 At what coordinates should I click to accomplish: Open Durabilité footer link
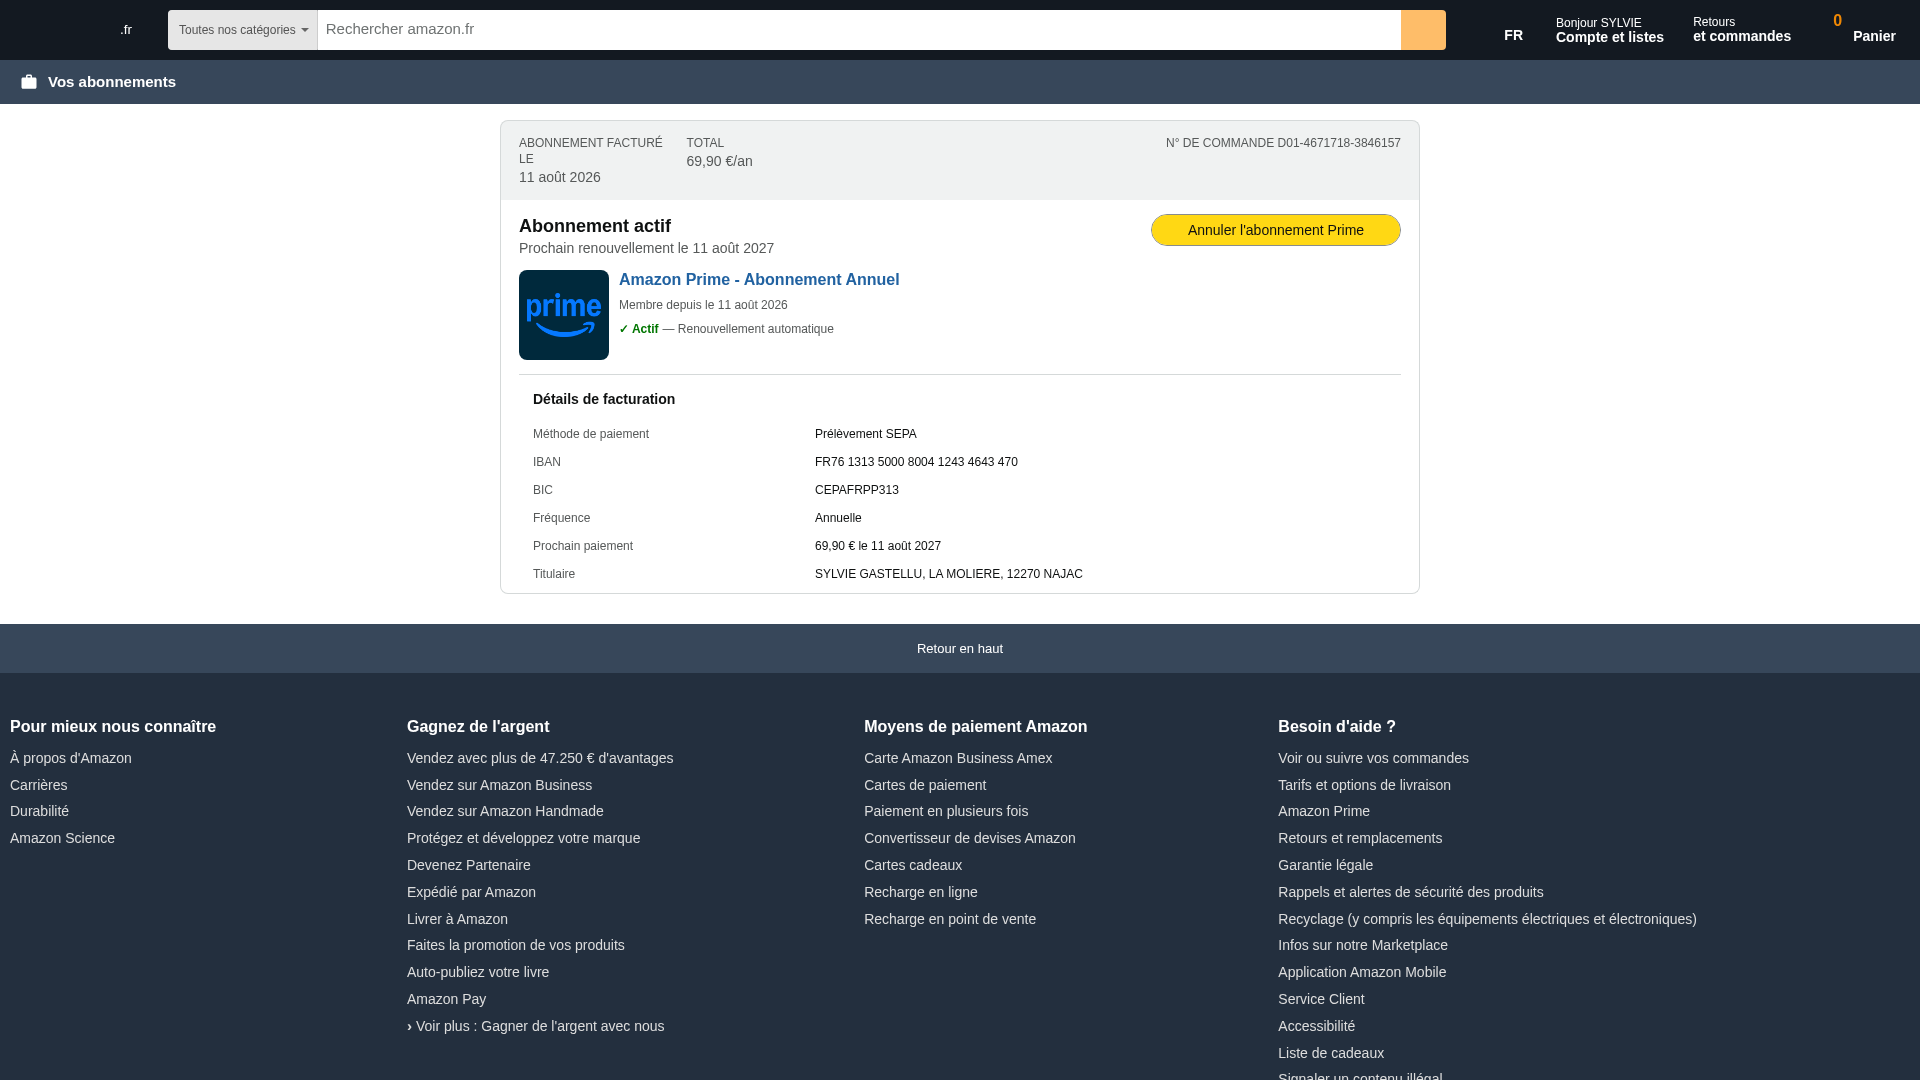pos(40,811)
